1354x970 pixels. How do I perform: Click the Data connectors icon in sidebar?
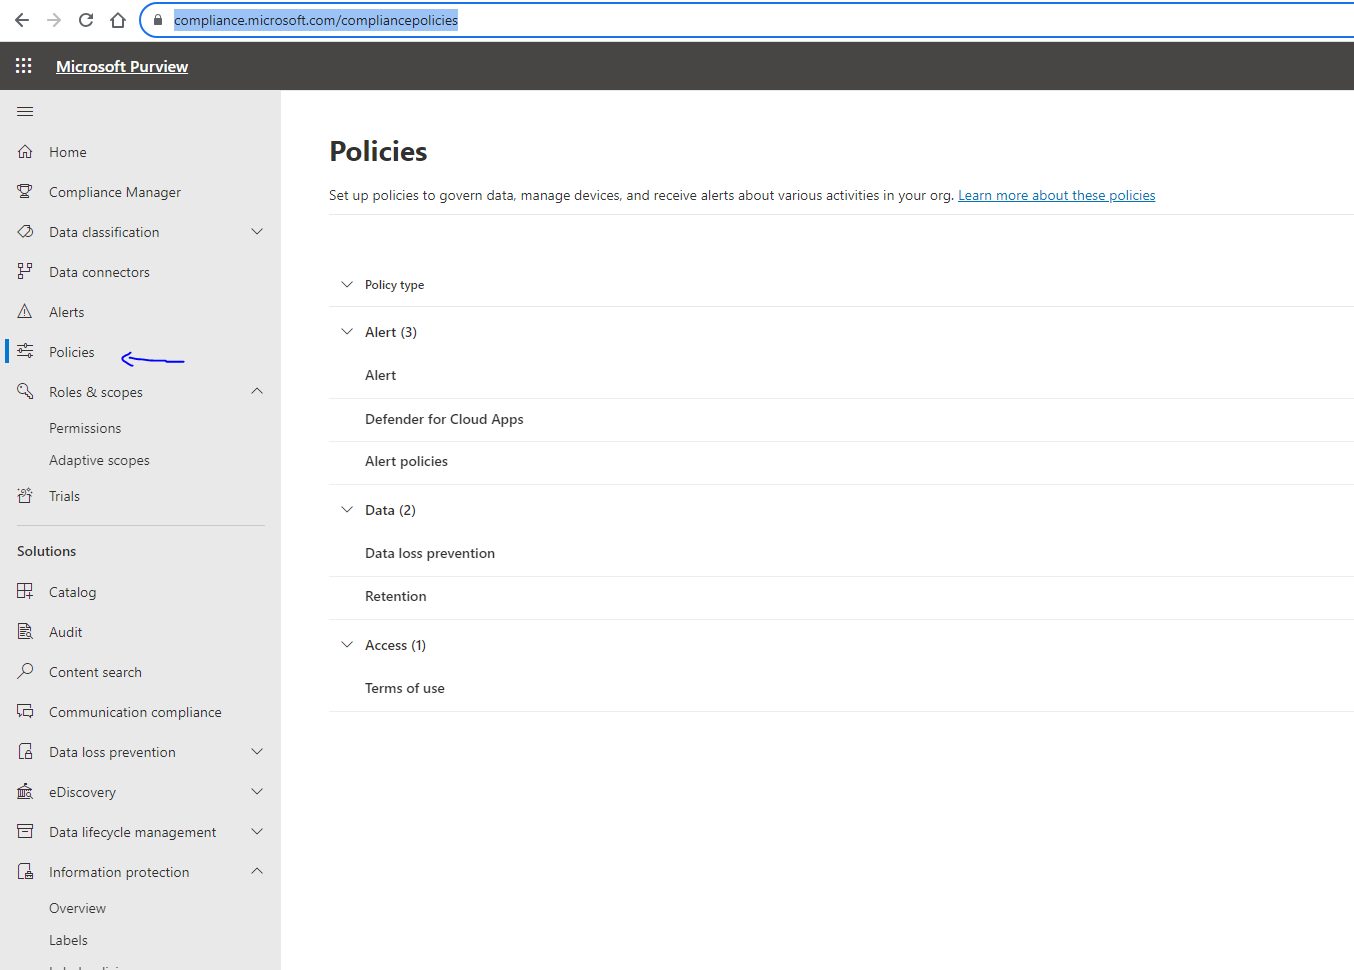[x=25, y=271]
